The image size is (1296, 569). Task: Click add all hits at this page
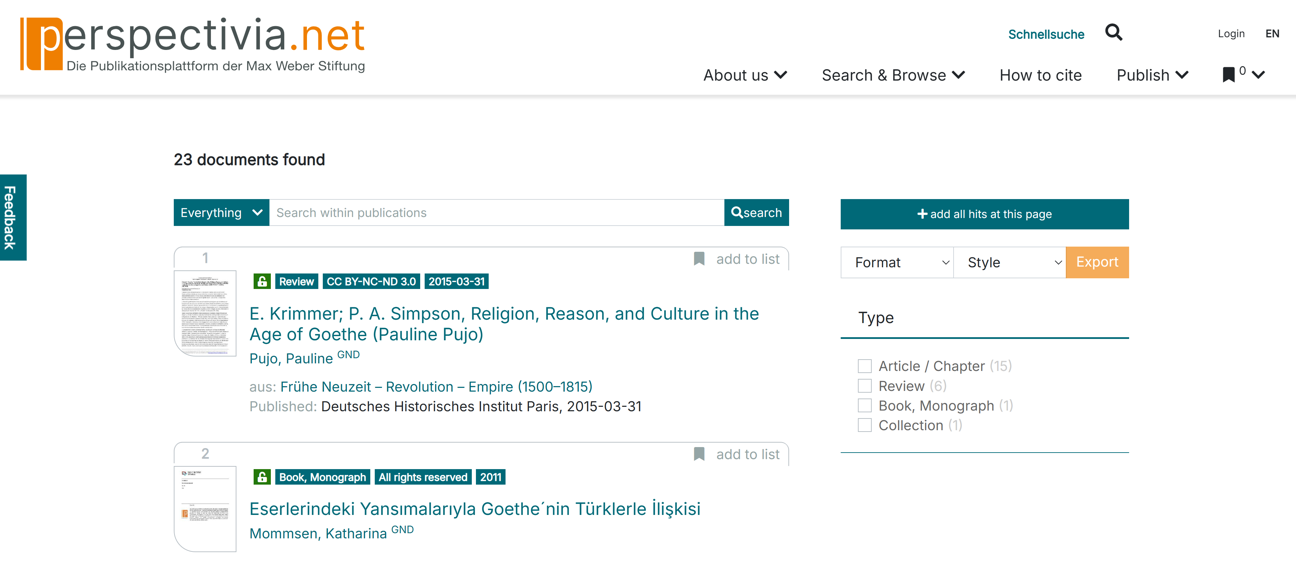(984, 214)
